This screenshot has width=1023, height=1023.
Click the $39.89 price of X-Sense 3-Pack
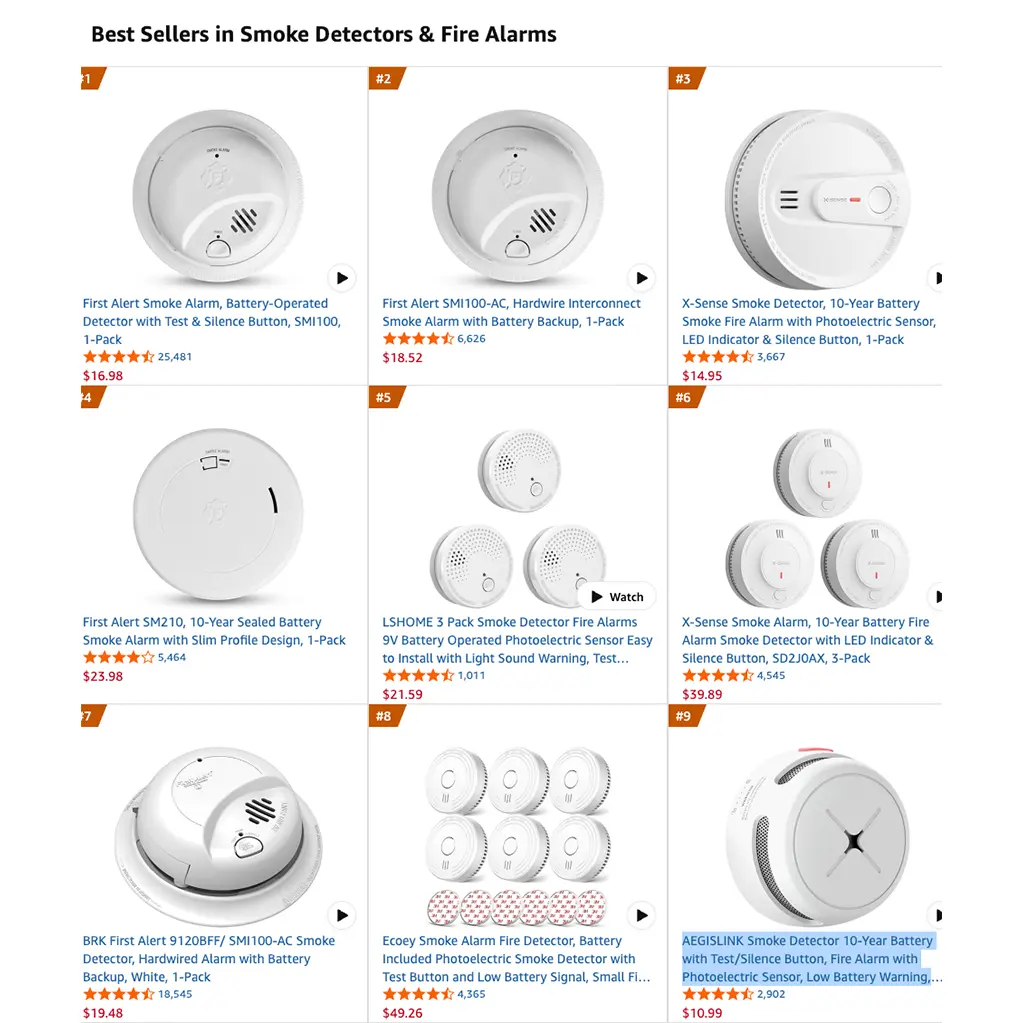[702, 694]
